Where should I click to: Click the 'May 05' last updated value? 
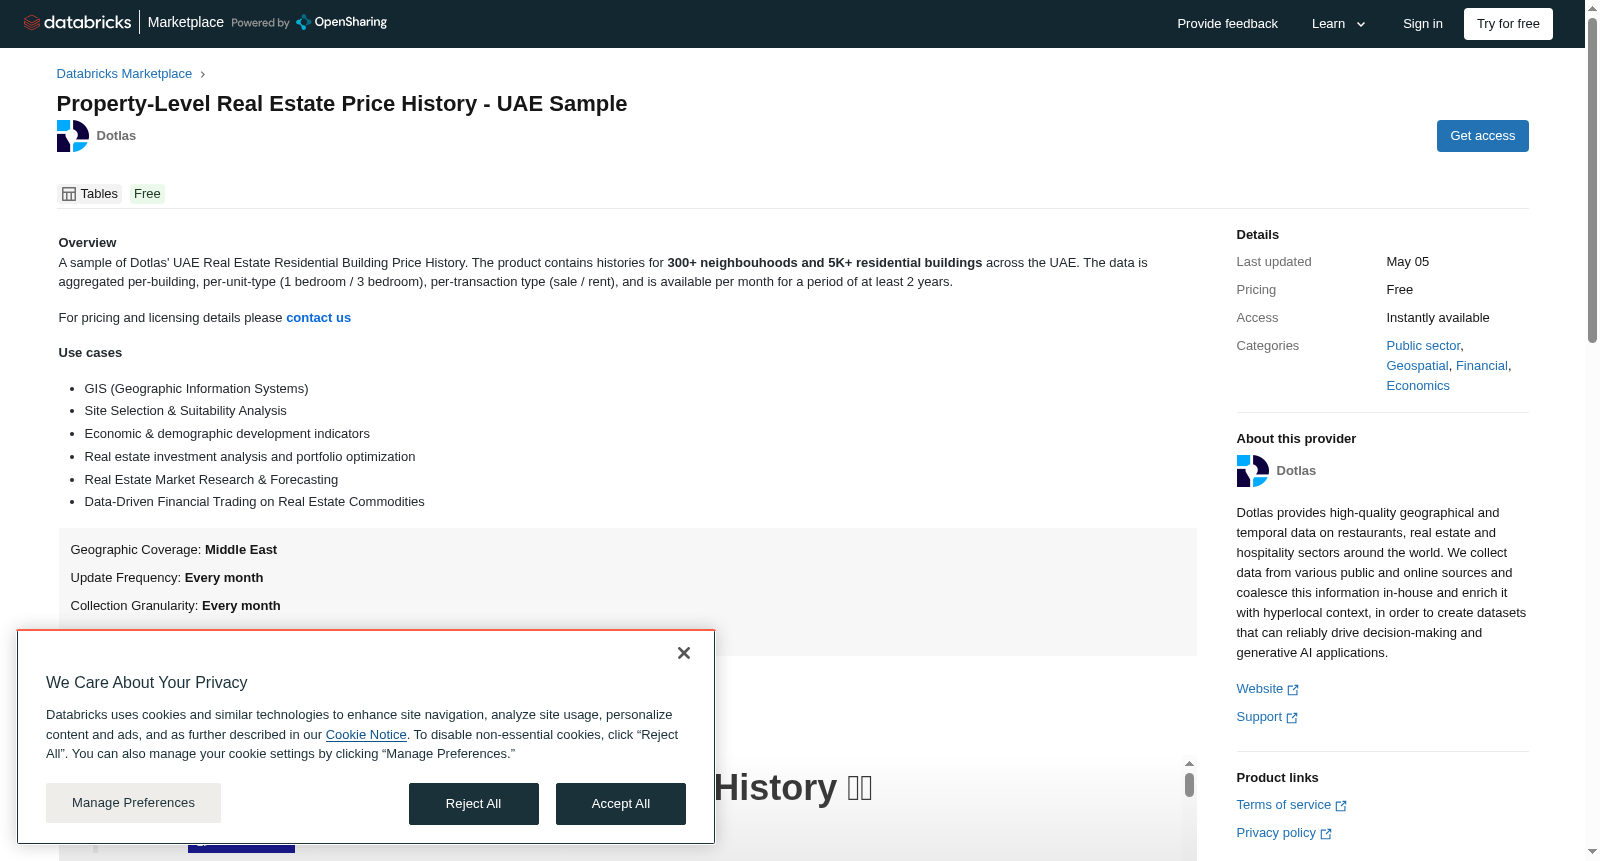coord(1408,262)
